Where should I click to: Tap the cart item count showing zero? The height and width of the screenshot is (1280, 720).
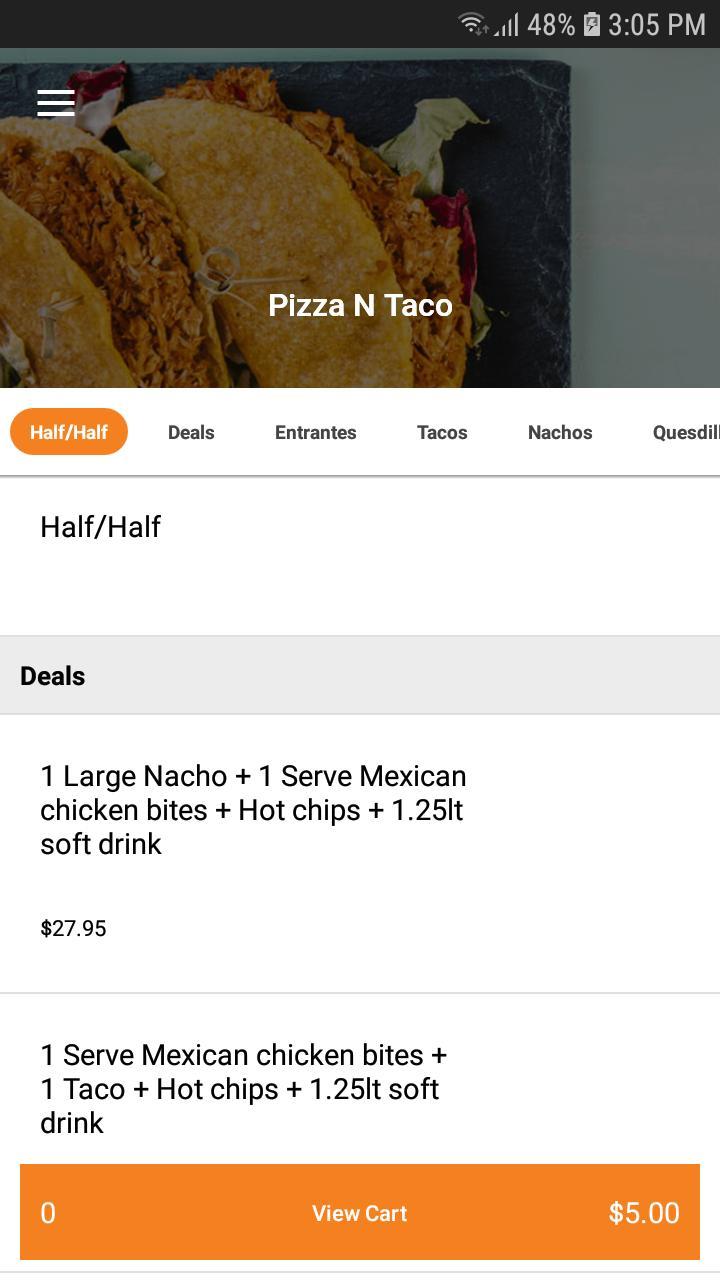coord(47,1212)
